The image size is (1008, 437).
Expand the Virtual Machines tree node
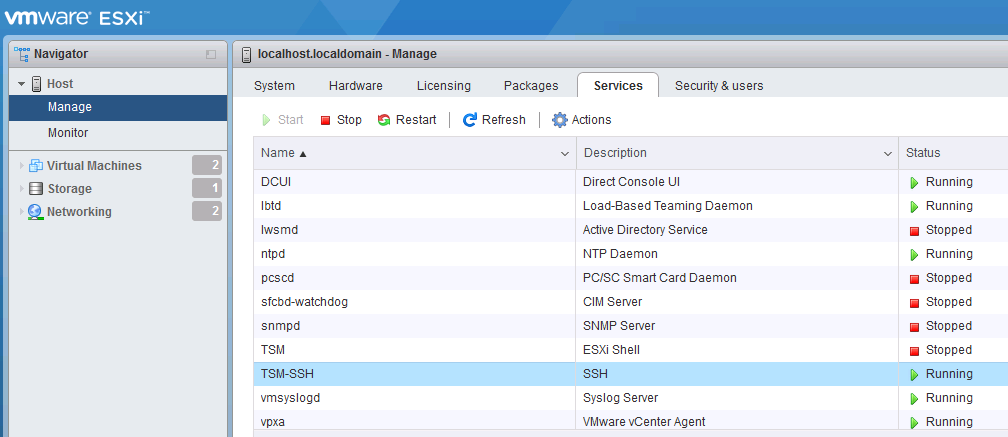tap(22, 166)
